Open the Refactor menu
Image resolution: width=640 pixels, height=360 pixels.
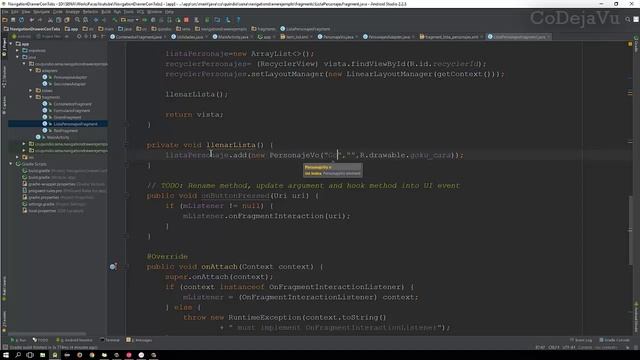(x=90, y=12)
